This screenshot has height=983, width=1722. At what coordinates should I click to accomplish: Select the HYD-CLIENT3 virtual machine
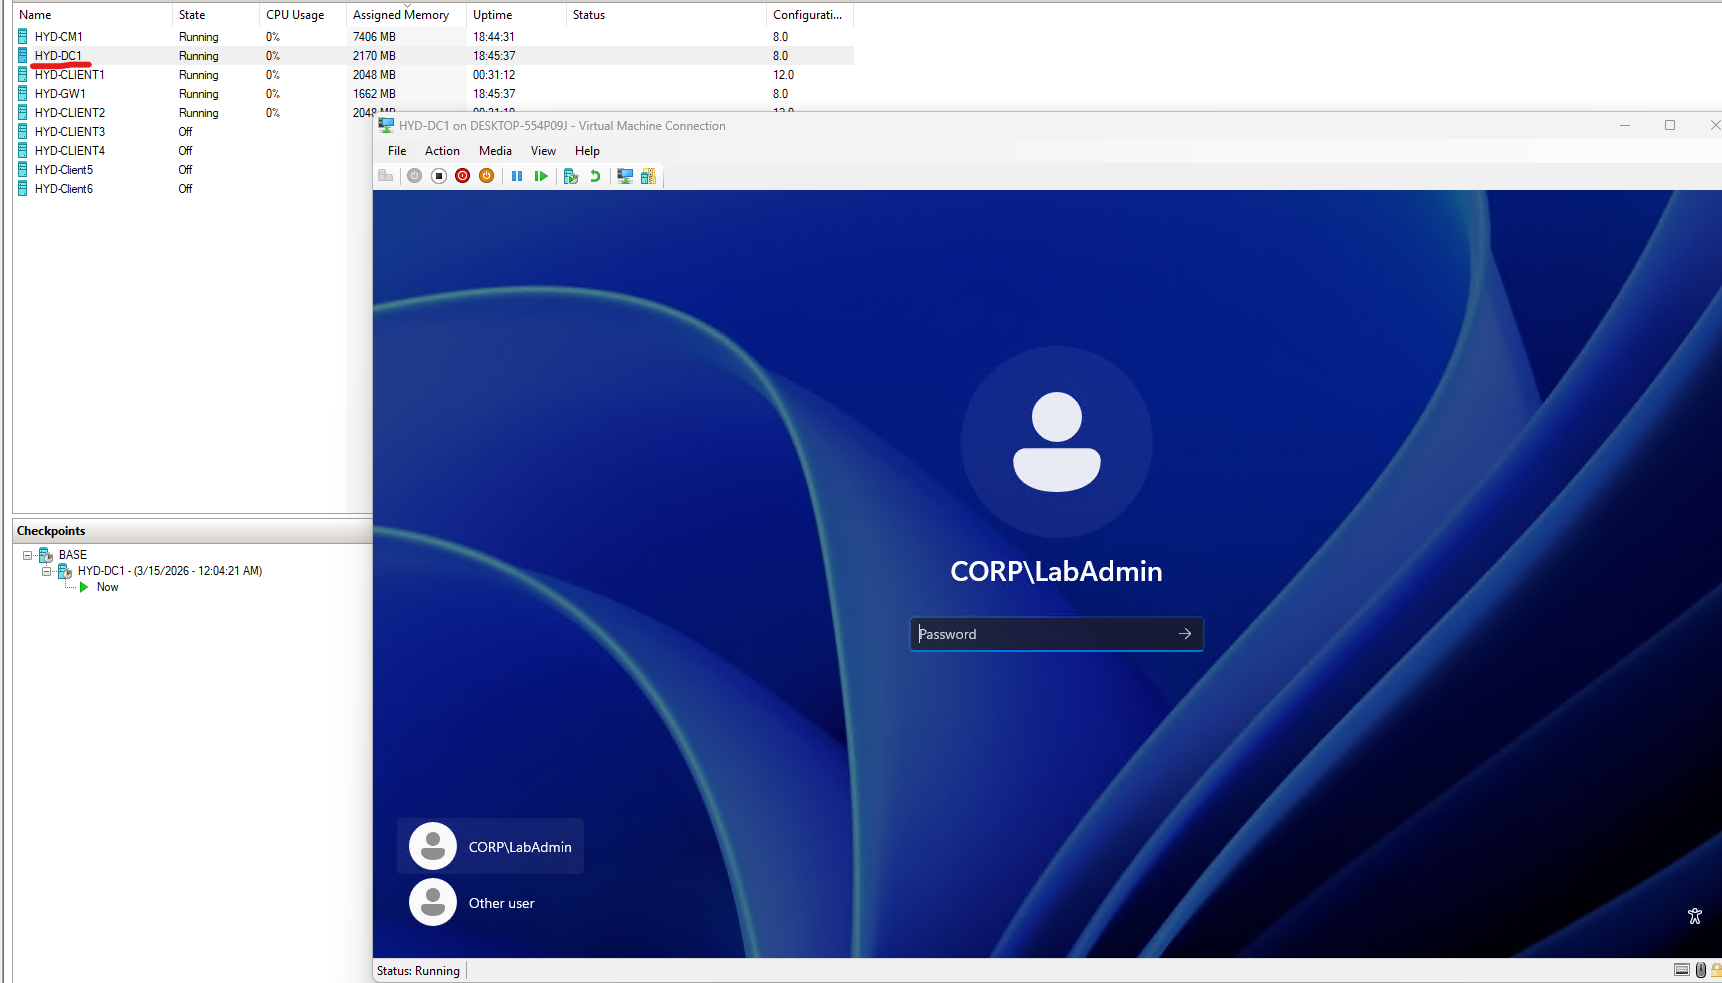(69, 132)
